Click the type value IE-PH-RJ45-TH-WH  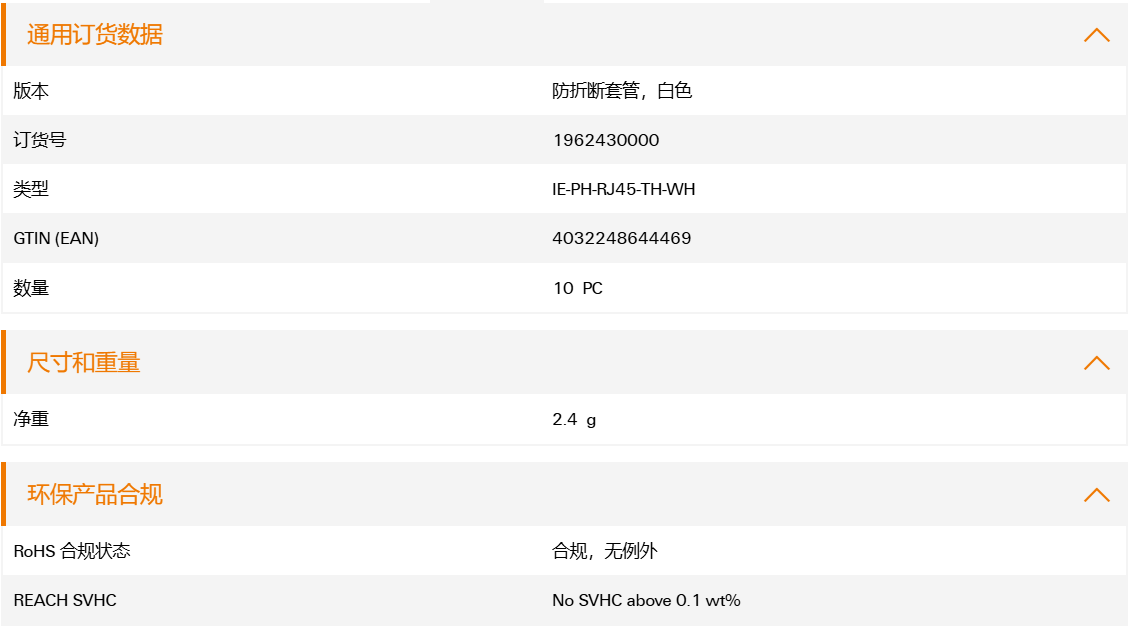[623, 189]
